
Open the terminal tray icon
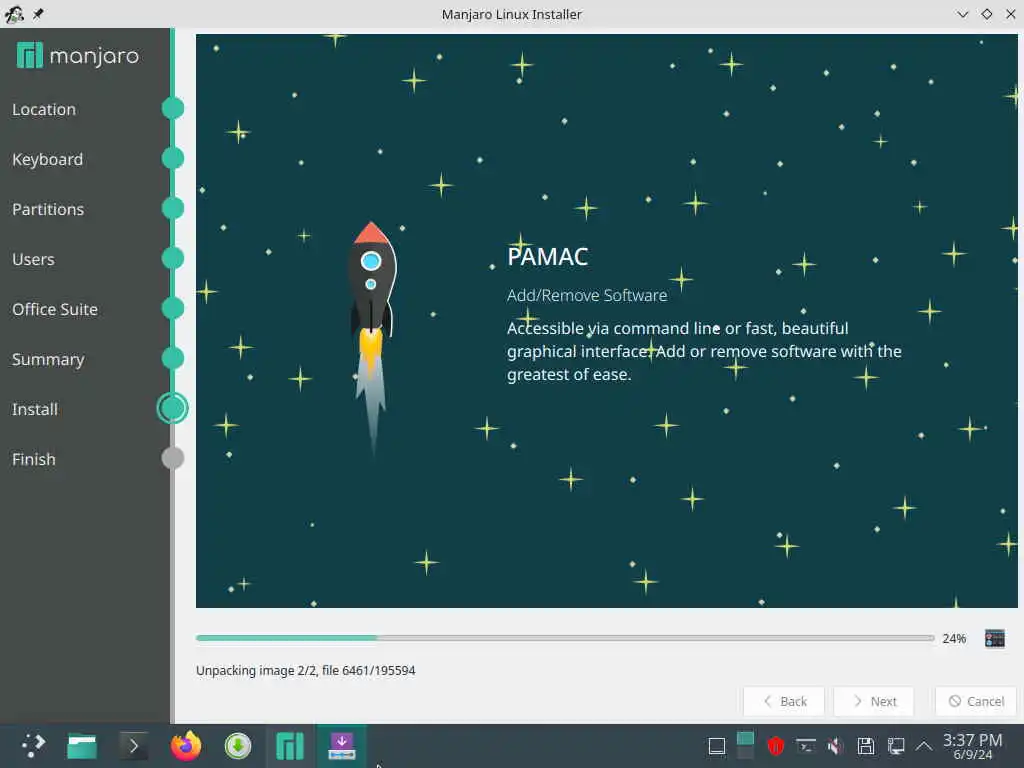806,745
